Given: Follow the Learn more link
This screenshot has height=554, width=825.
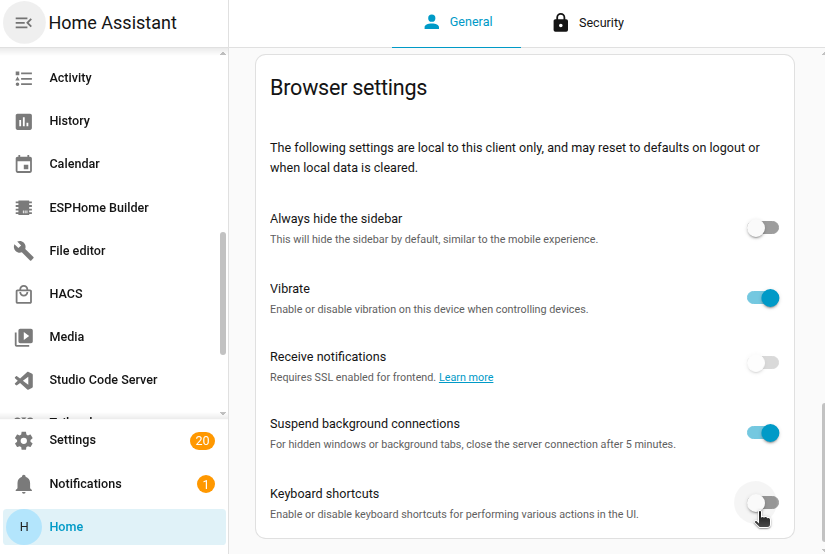Looking at the screenshot, I should (466, 378).
